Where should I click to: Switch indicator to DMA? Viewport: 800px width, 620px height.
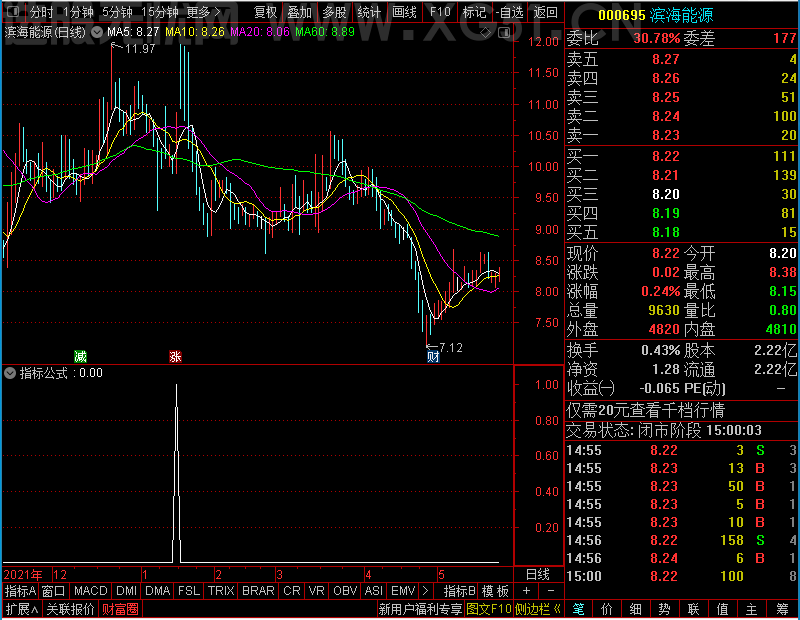tap(158, 591)
